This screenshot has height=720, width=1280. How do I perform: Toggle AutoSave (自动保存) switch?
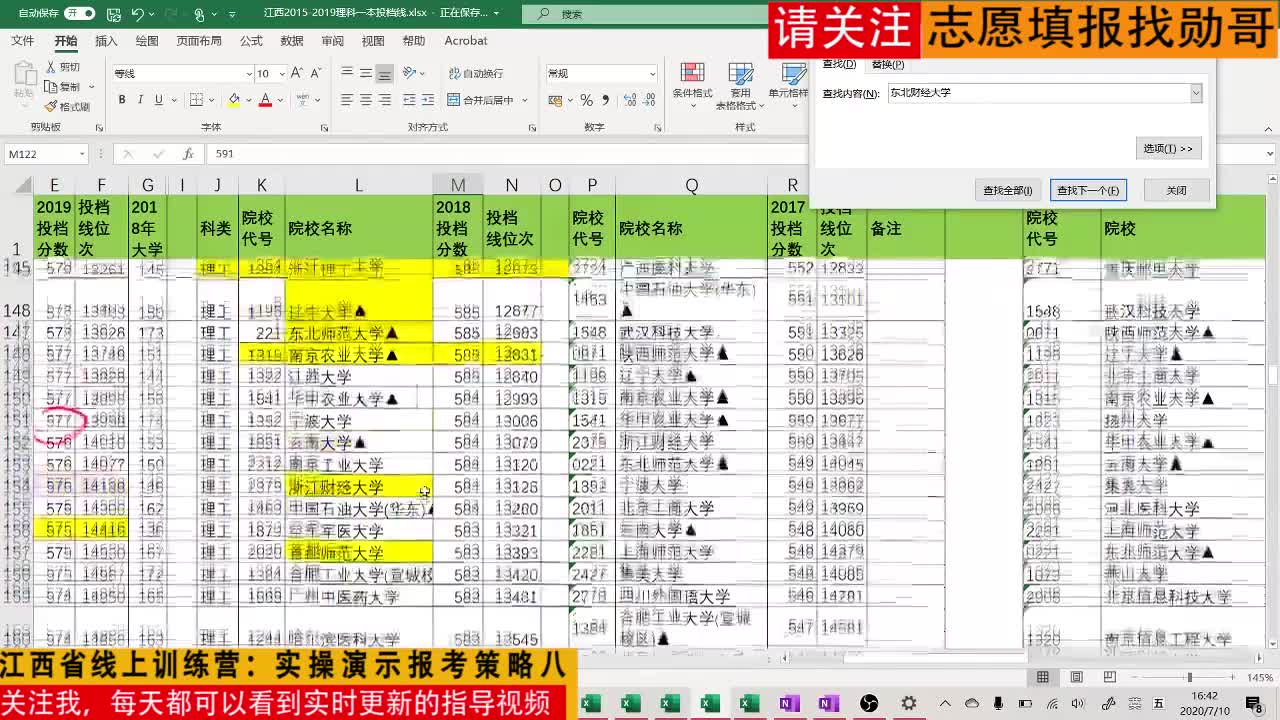[79, 14]
